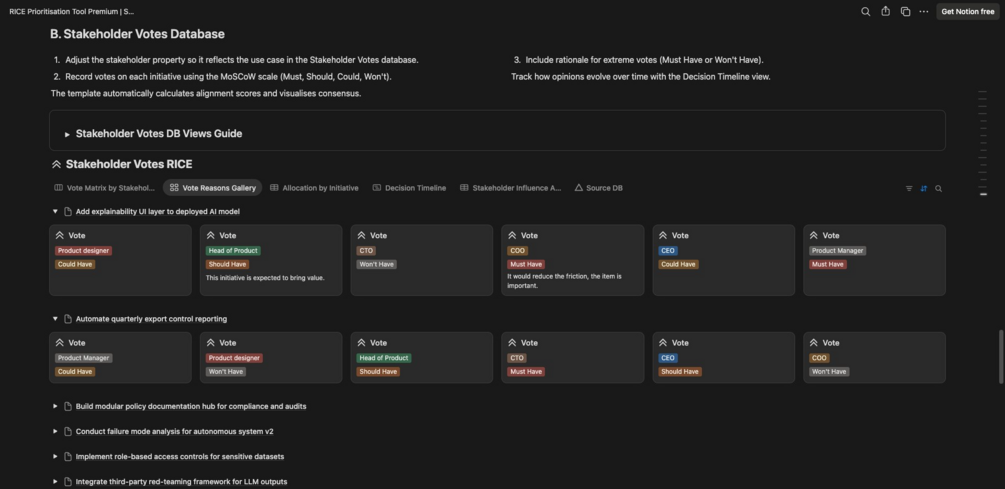Image resolution: width=1005 pixels, height=489 pixels.
Task: Switch to the Decision Timeline tab
Action: (x=409, y=188)
